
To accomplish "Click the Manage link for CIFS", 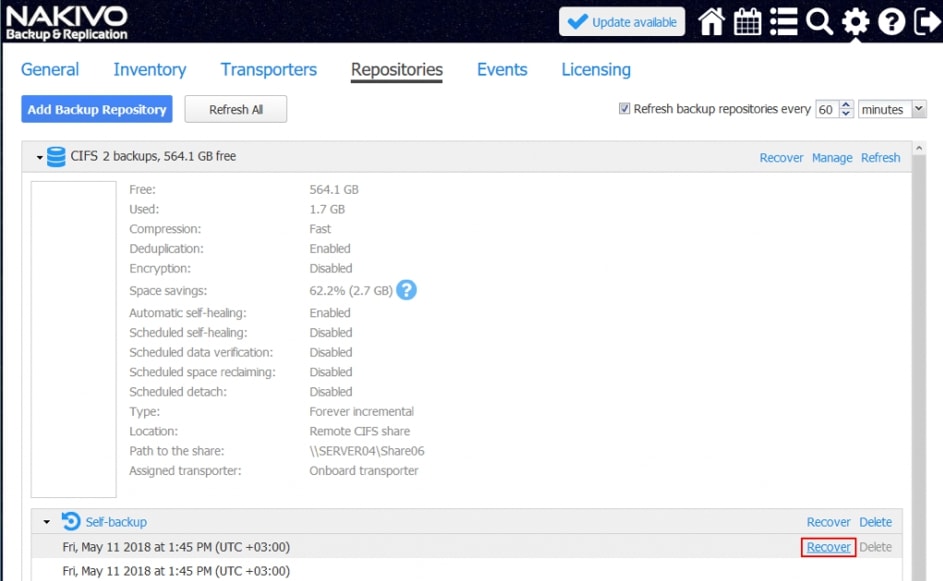I will click(831, 158).
